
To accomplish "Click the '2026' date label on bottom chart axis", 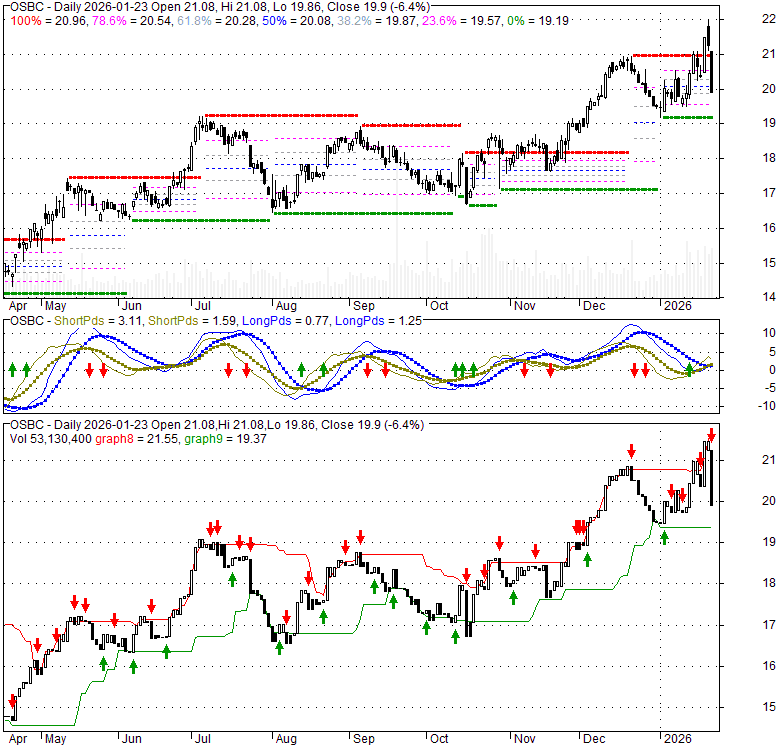I will coord(678,739).
